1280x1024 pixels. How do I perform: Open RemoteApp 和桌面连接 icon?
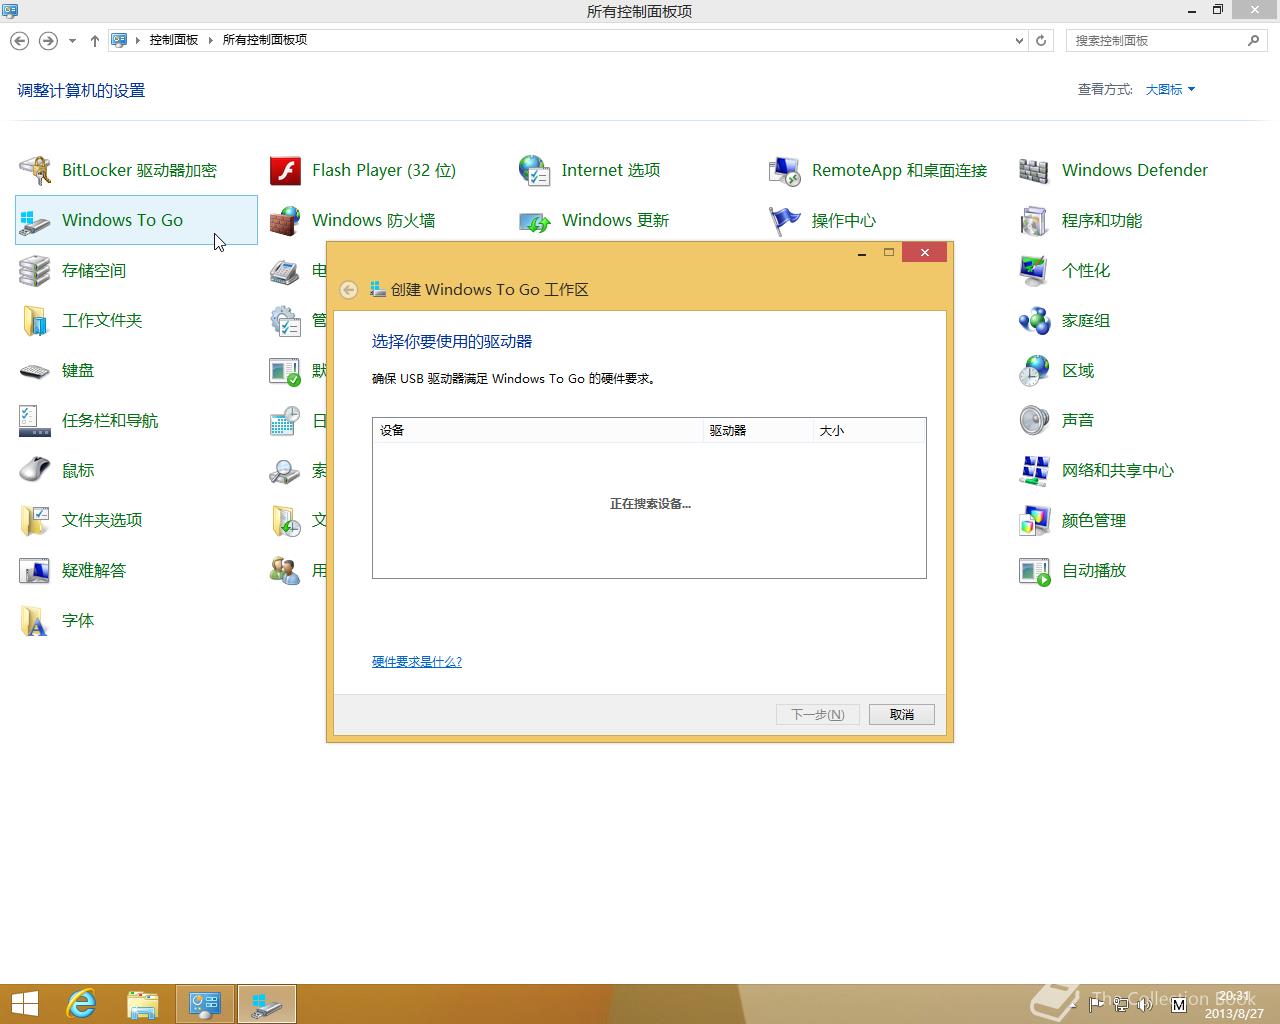785,170
